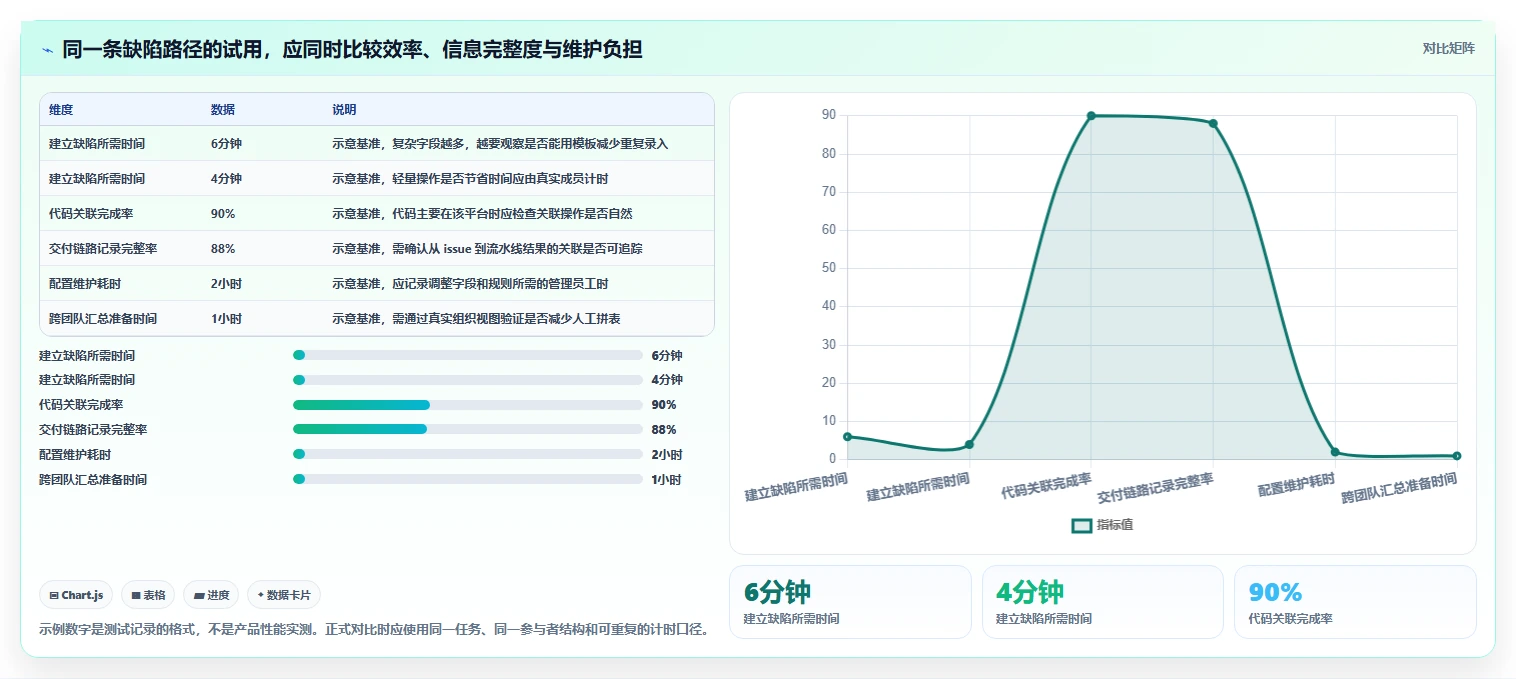Viewport: 1516px width, 679px height.
Task: Open the 6分钟 data card
Action: click(x=850, y=602)
